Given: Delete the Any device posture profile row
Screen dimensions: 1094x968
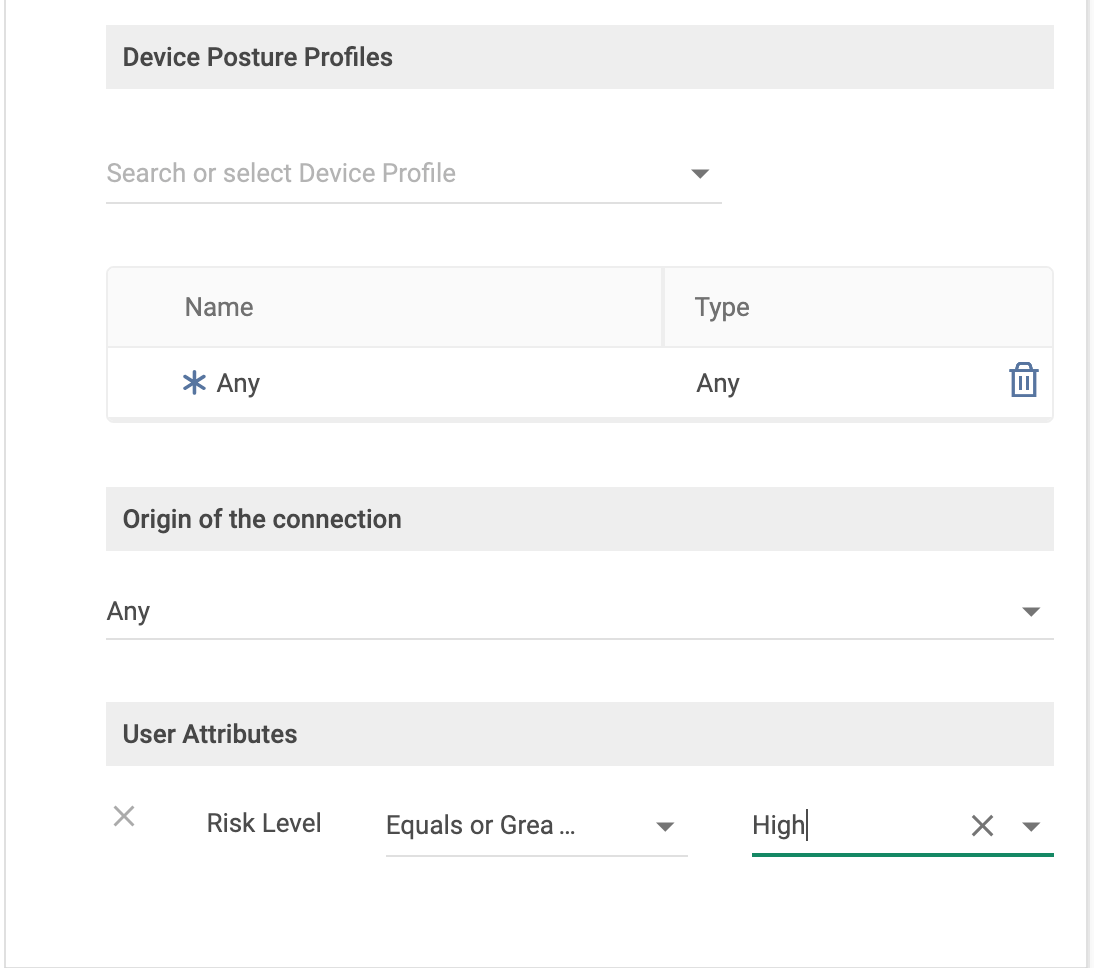Looking at the screenshot, I should (1023, 382).
